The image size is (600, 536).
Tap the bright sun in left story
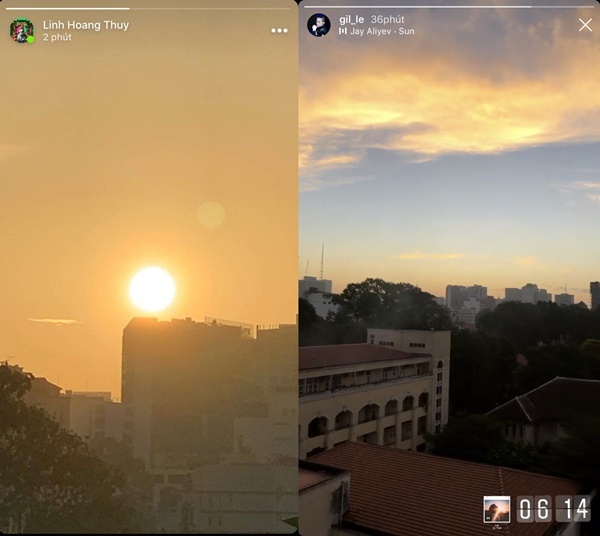(x=152, y=289)
